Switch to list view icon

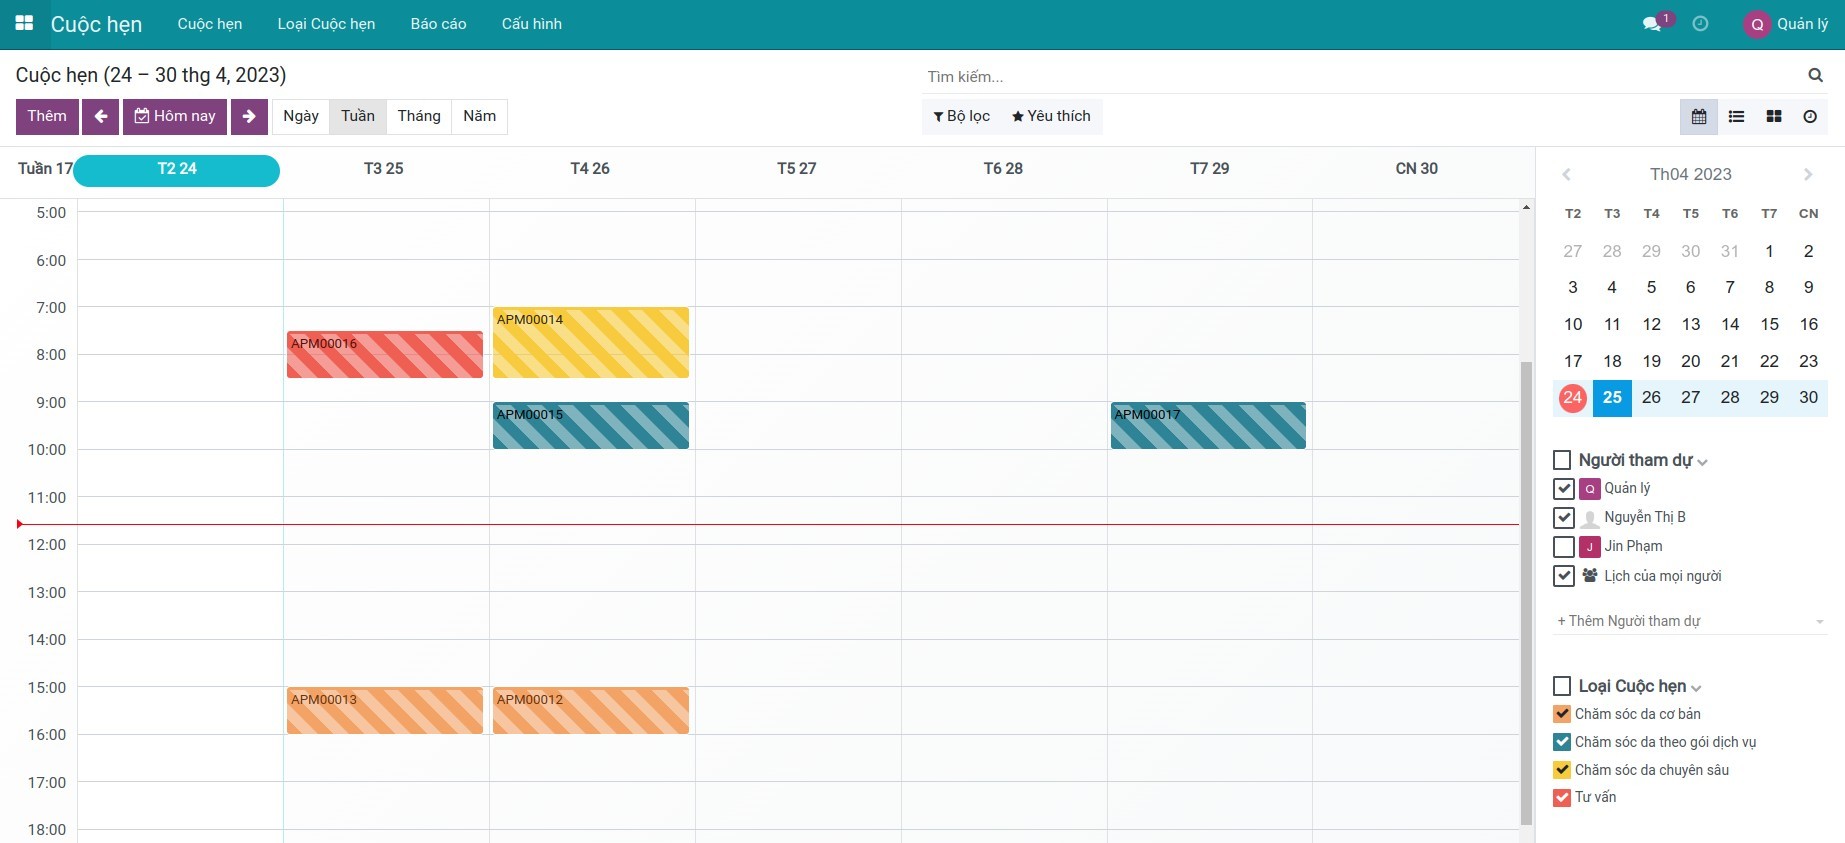[1736, 117]
